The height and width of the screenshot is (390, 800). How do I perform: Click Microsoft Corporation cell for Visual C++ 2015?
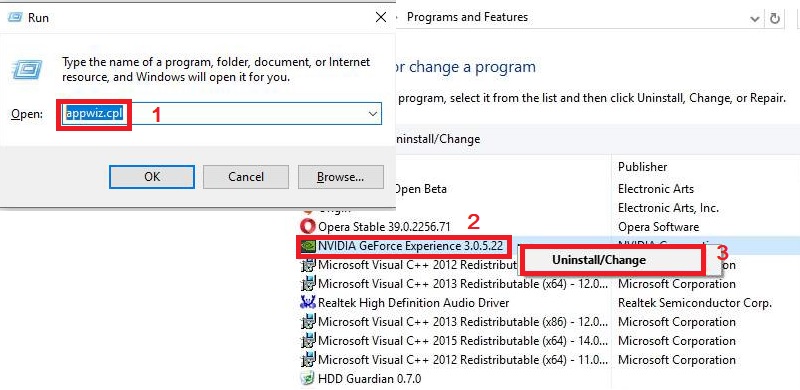677,341
